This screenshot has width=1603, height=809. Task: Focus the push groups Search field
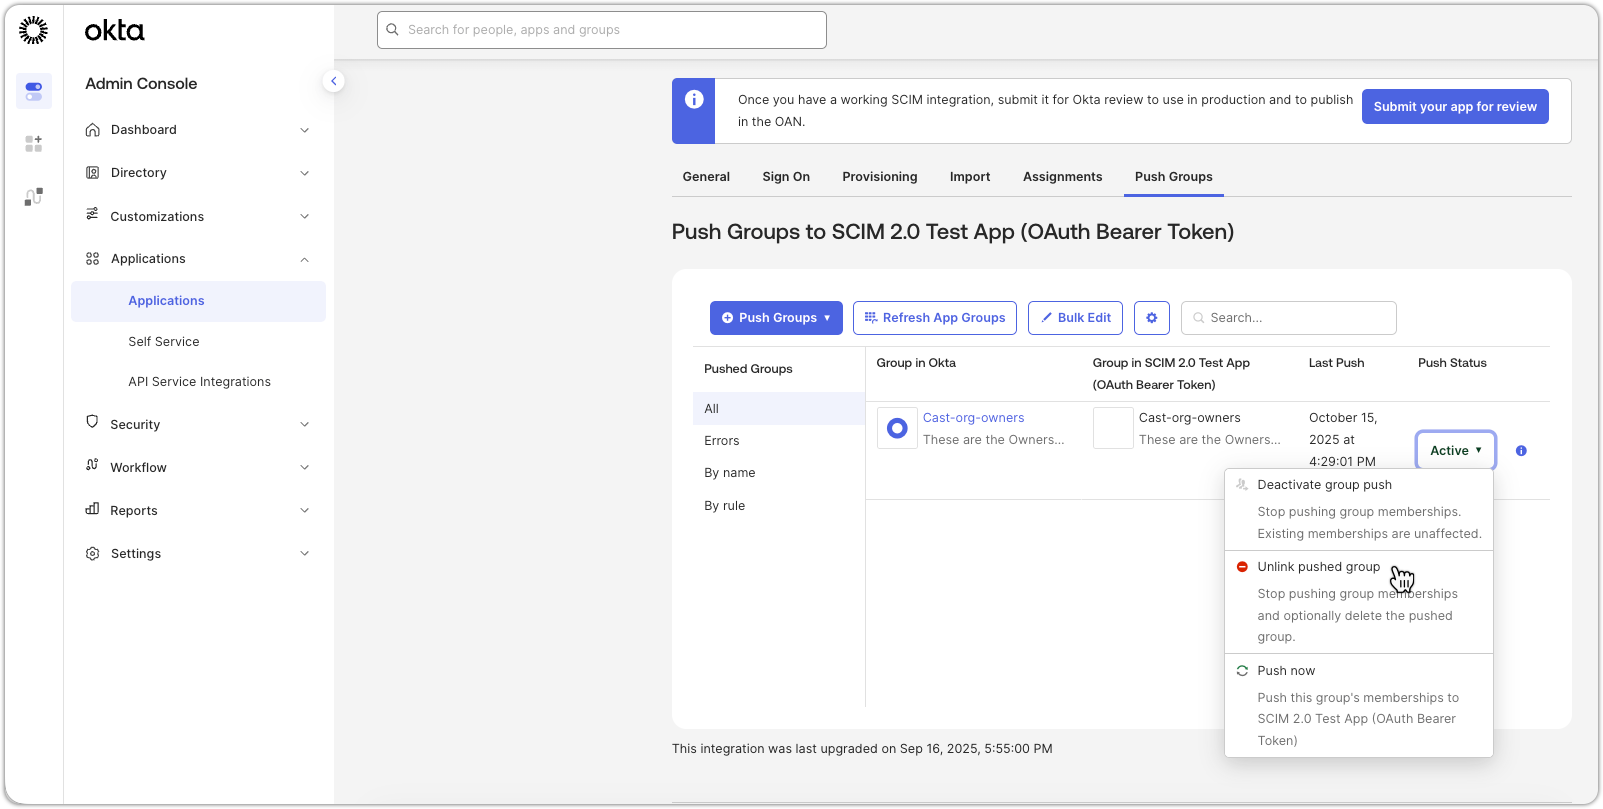[x=1289, y=318]
